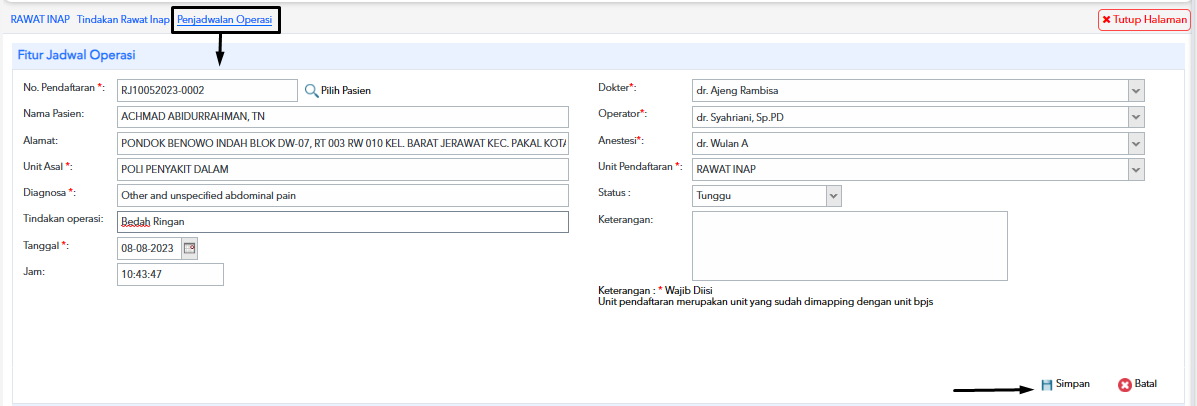This screenshot has width=1197, height=406.
Task: Click the Unit Asal input field
Action: point(343,169)
